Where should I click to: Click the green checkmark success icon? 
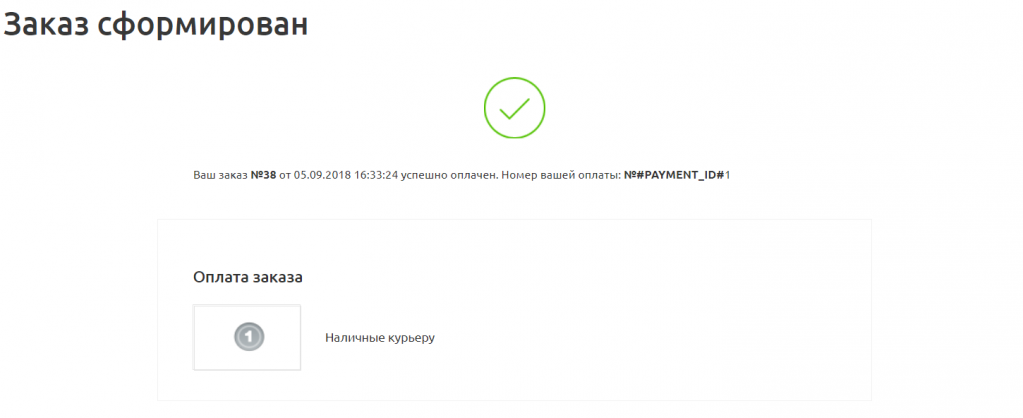click(x=514, y=108)
